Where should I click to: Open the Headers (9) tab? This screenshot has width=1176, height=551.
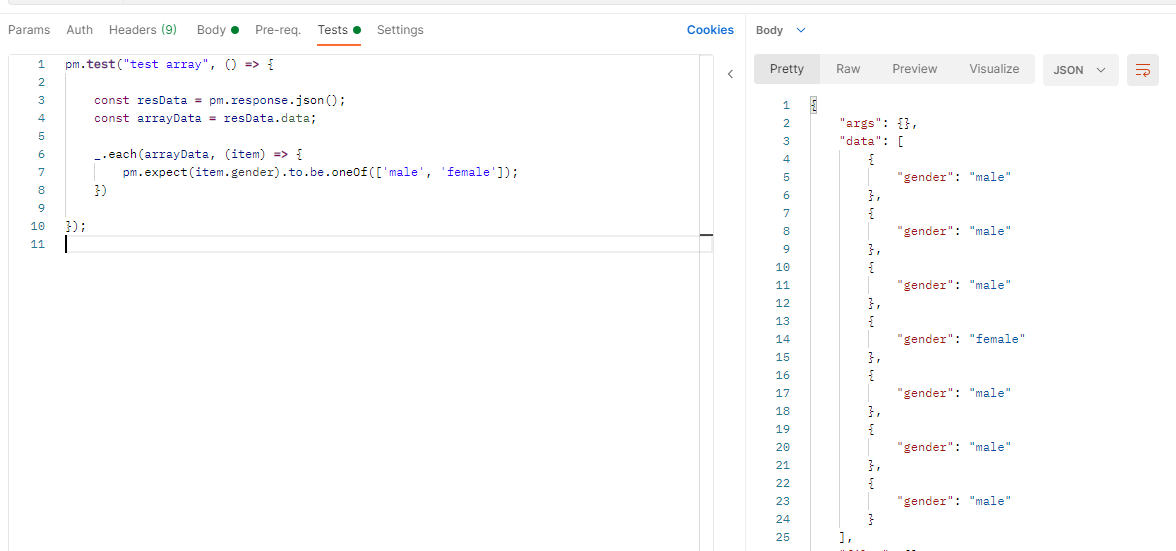(x=142, y=30)
